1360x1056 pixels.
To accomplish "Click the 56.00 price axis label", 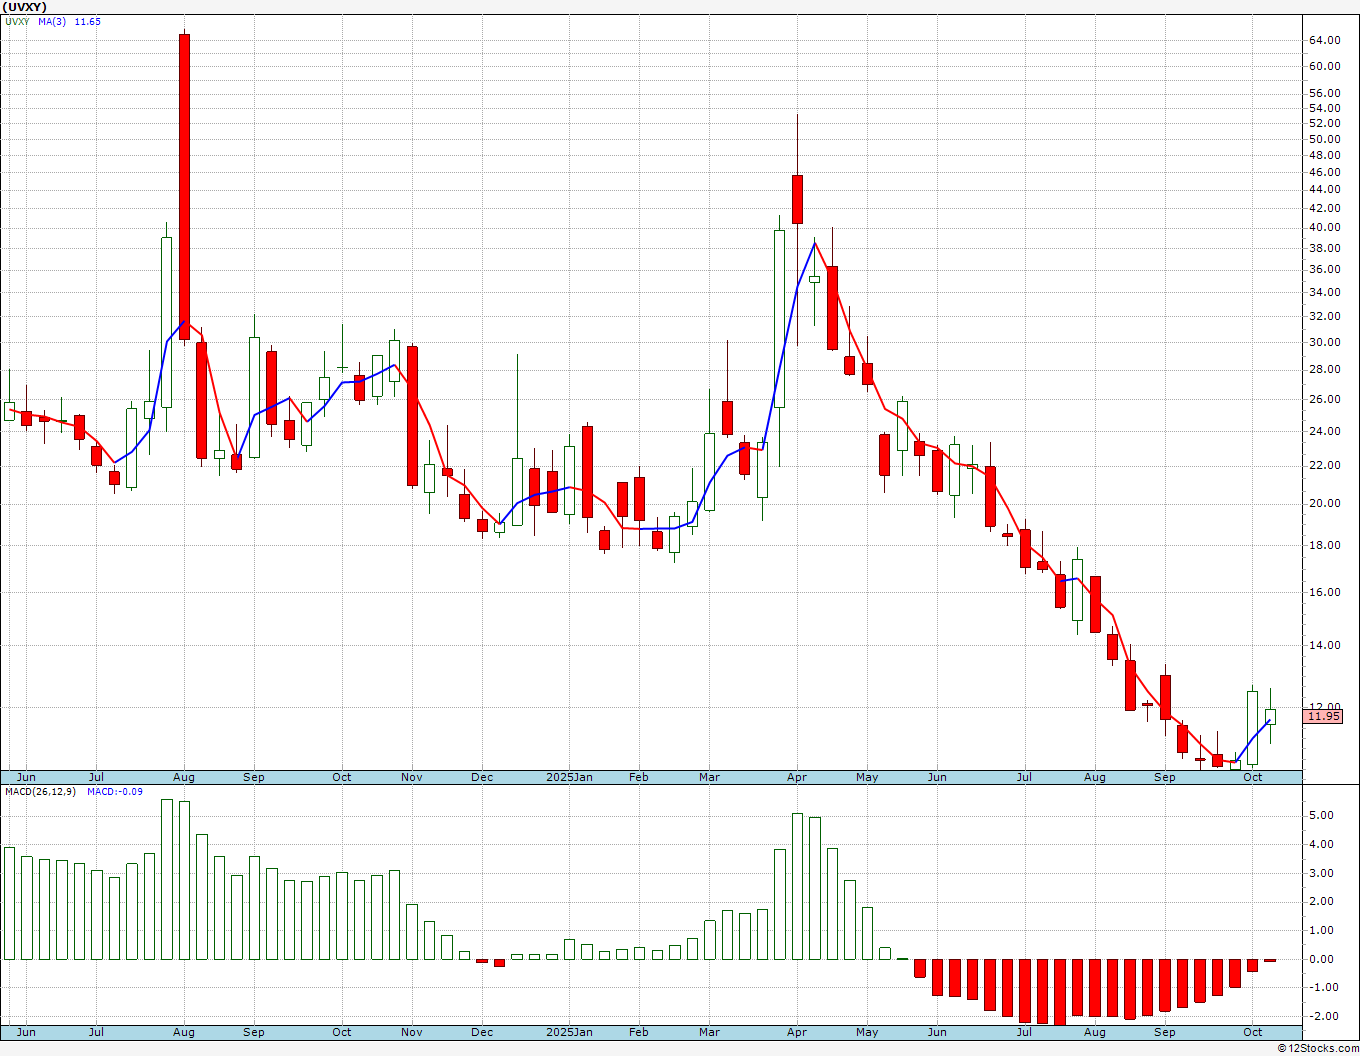I will point(1325,93).
